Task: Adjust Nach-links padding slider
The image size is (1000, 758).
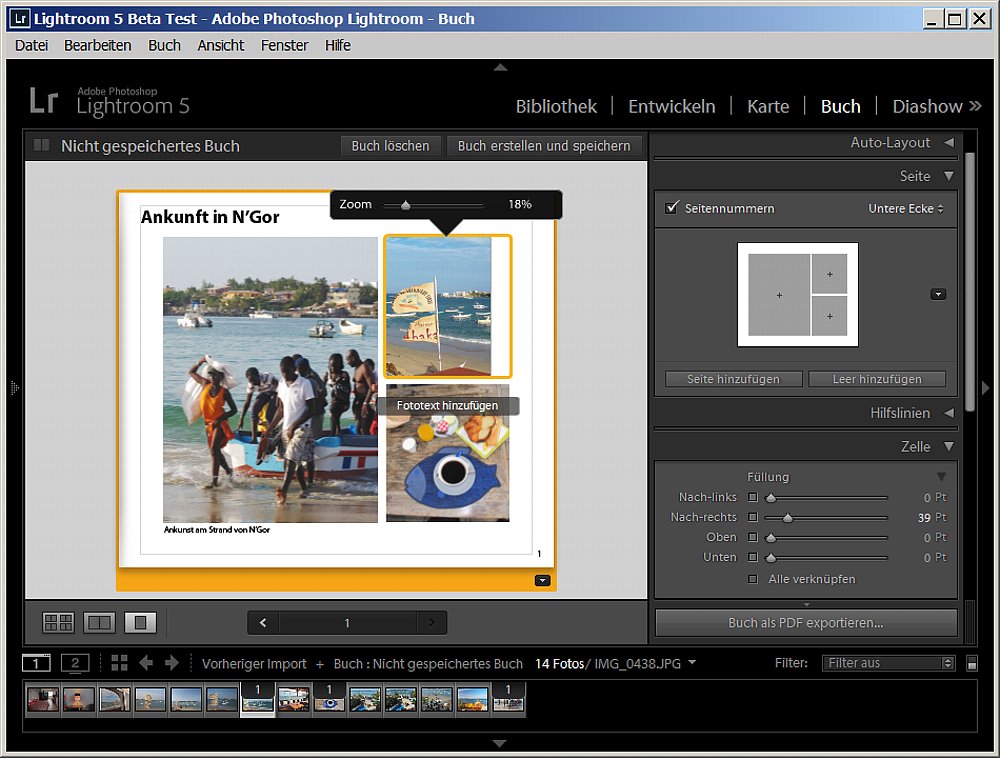Action: (x=771, y=497)
